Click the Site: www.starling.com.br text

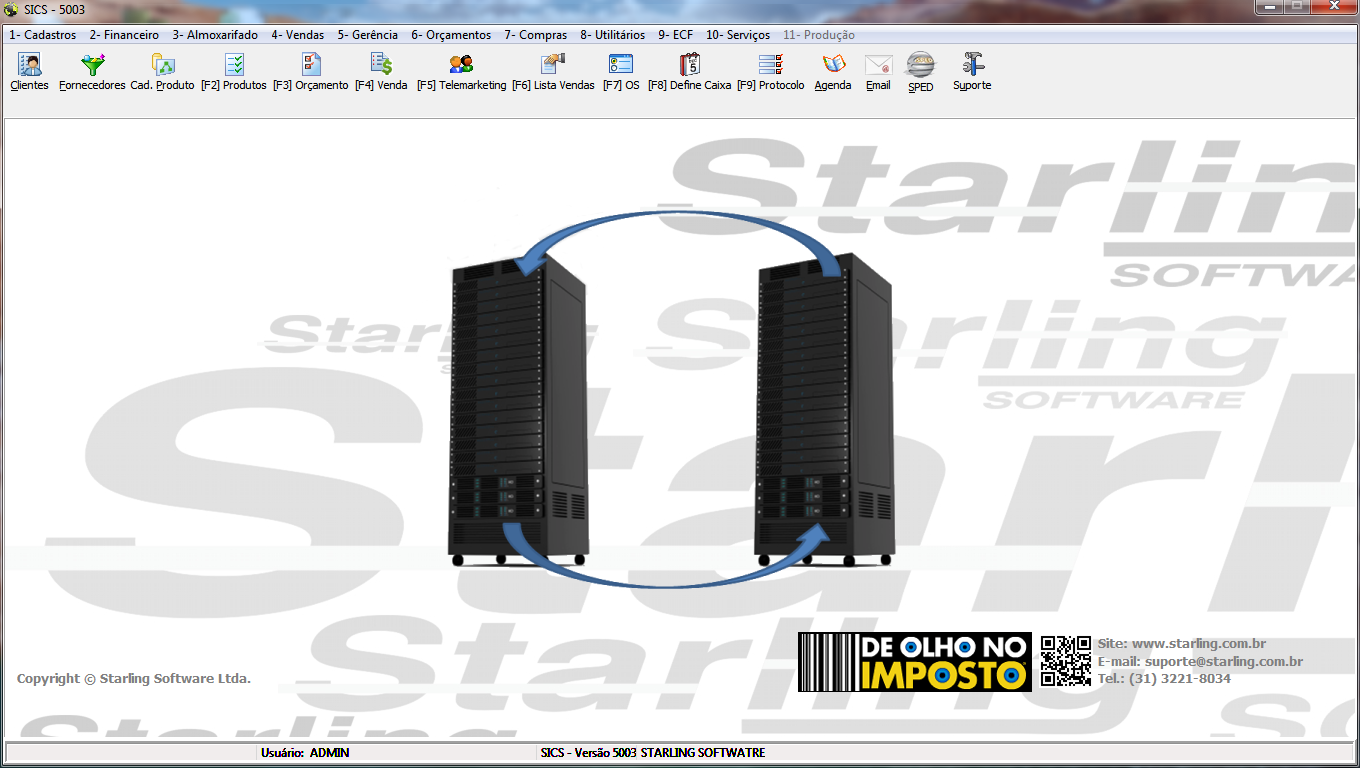tap(1182, 643)
